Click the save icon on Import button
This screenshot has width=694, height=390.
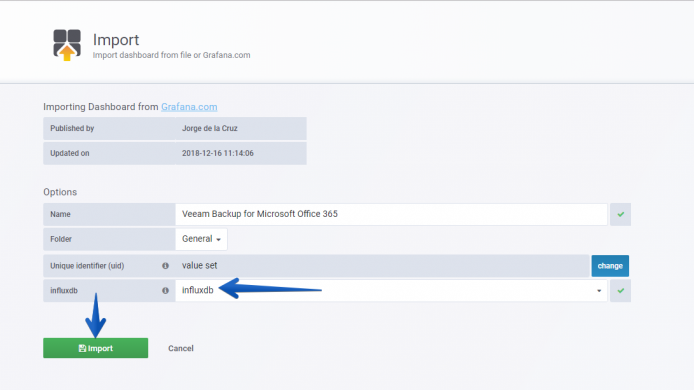(82, 348)
